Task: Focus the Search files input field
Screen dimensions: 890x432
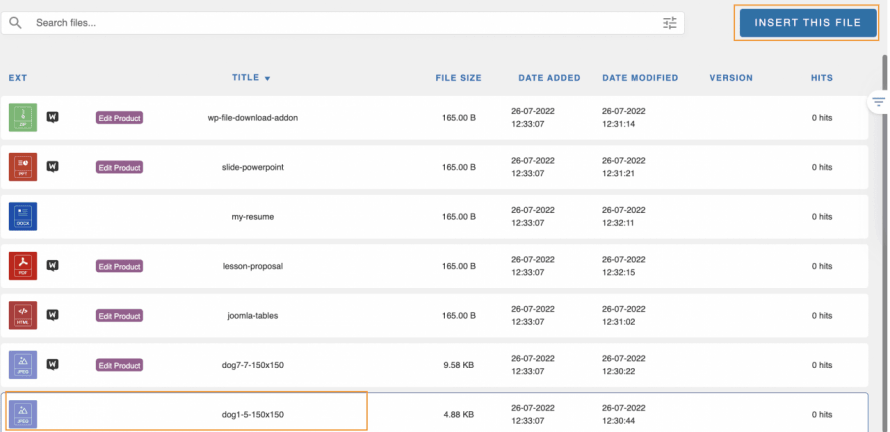Action: pyautogui.click(x=340, y=23)
